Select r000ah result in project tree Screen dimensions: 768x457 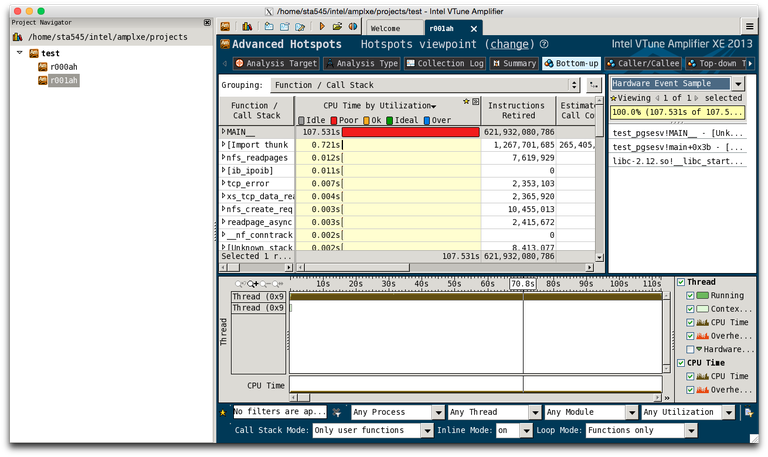pyautogui.click(x=63, y=66)
